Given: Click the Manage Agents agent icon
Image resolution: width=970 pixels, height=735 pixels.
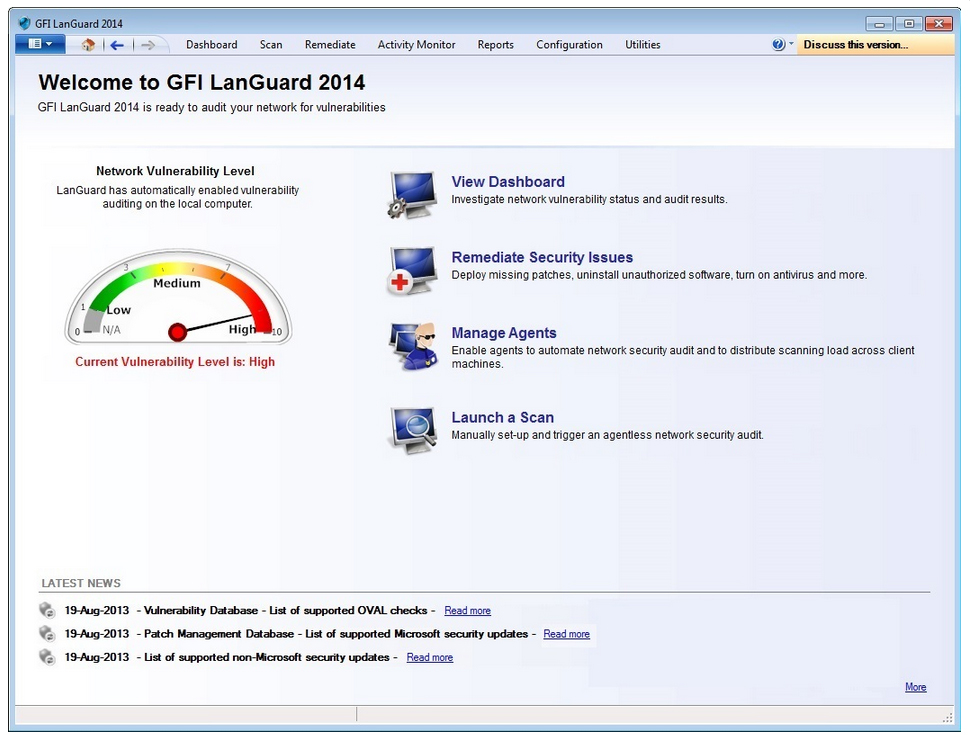Looking at the screenshot, I should click(x=413, y=346).
